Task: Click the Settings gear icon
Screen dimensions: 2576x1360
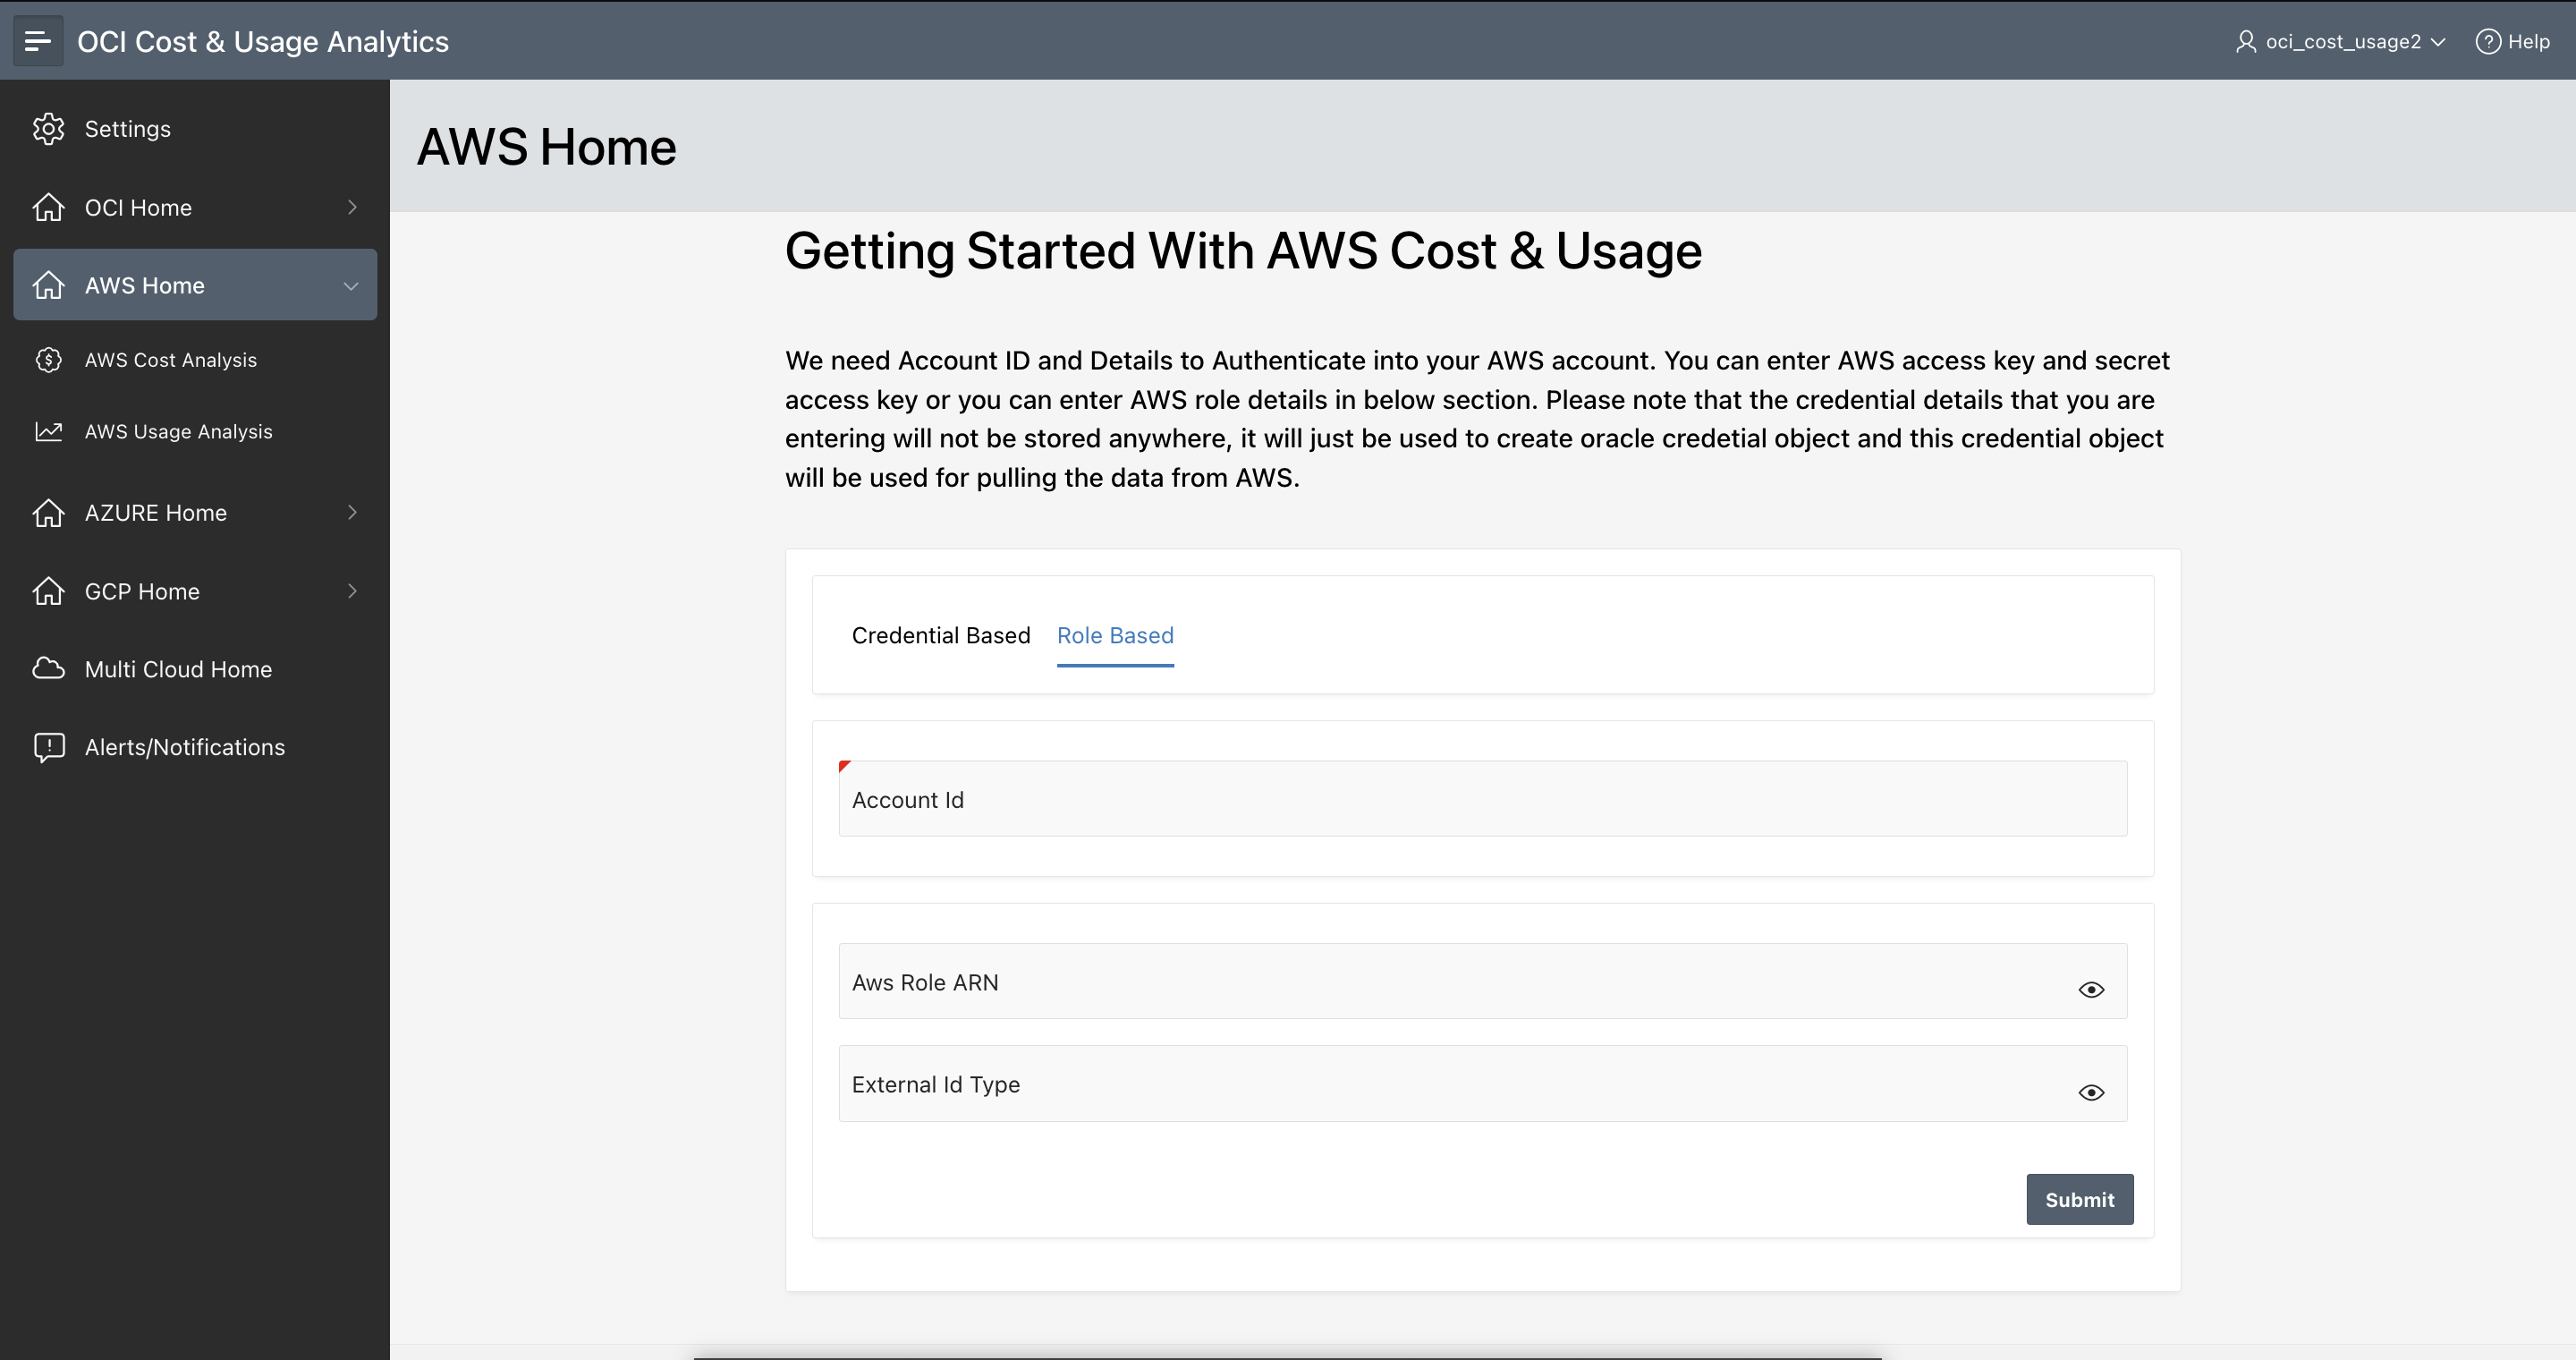Action: tap(48, 128)
